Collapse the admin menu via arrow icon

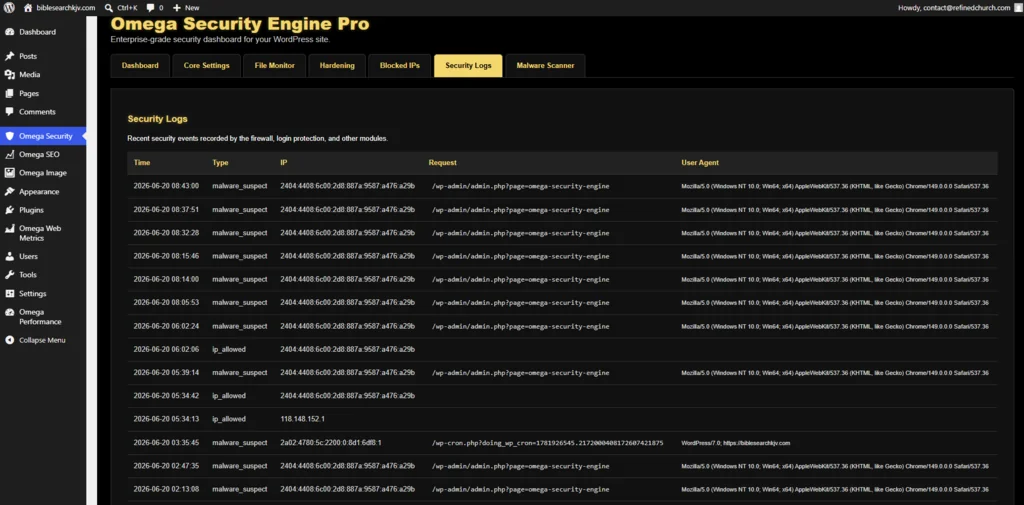[9, 340]
